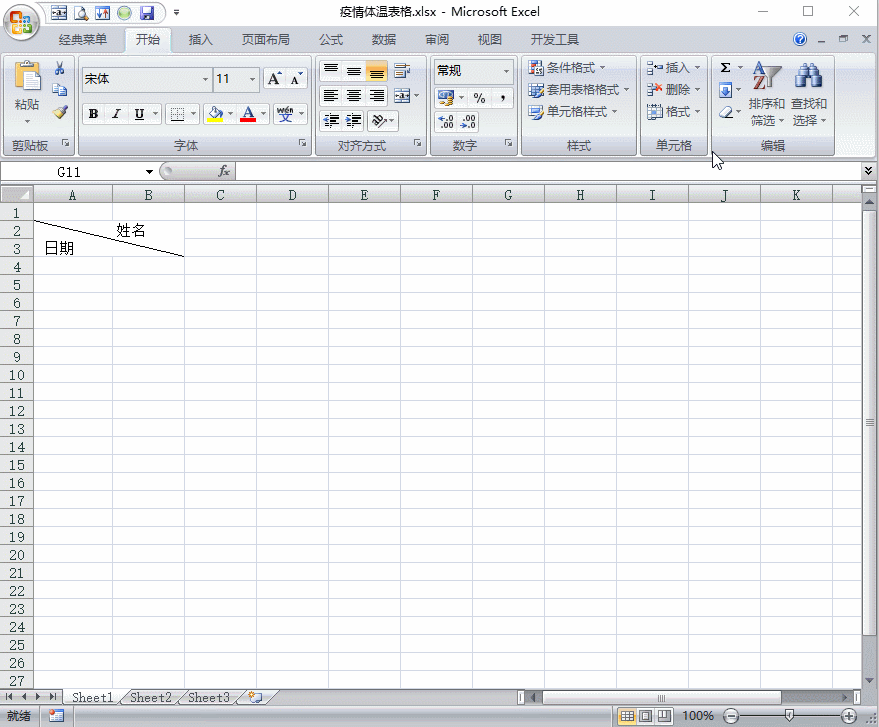Image resolution: width=879 pixels, height=727 pixels.
Task: Apply percent style format
Action: pyautogui.click(x=479, y=98)
